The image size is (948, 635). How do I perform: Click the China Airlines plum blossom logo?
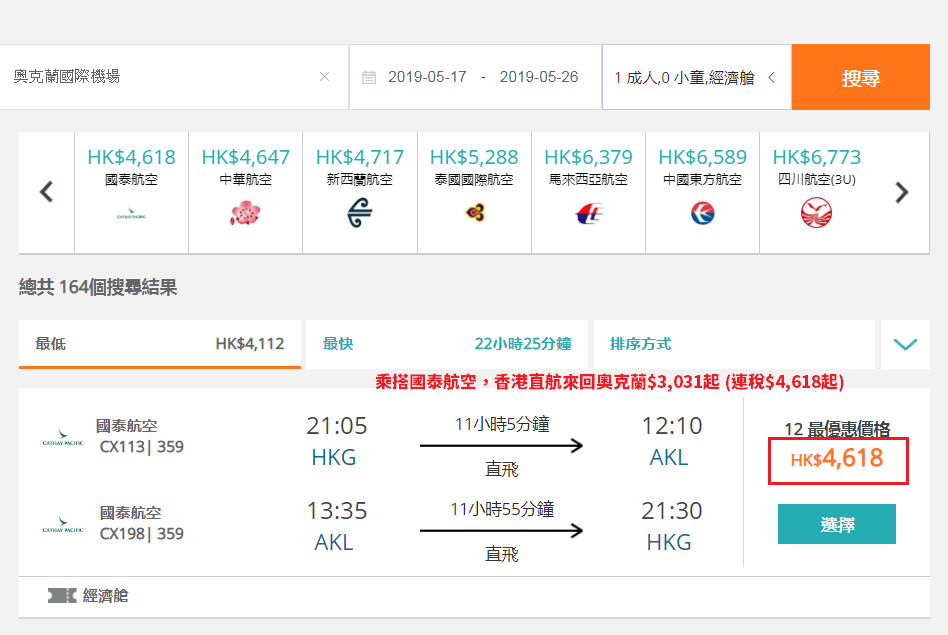pos(245,213)
